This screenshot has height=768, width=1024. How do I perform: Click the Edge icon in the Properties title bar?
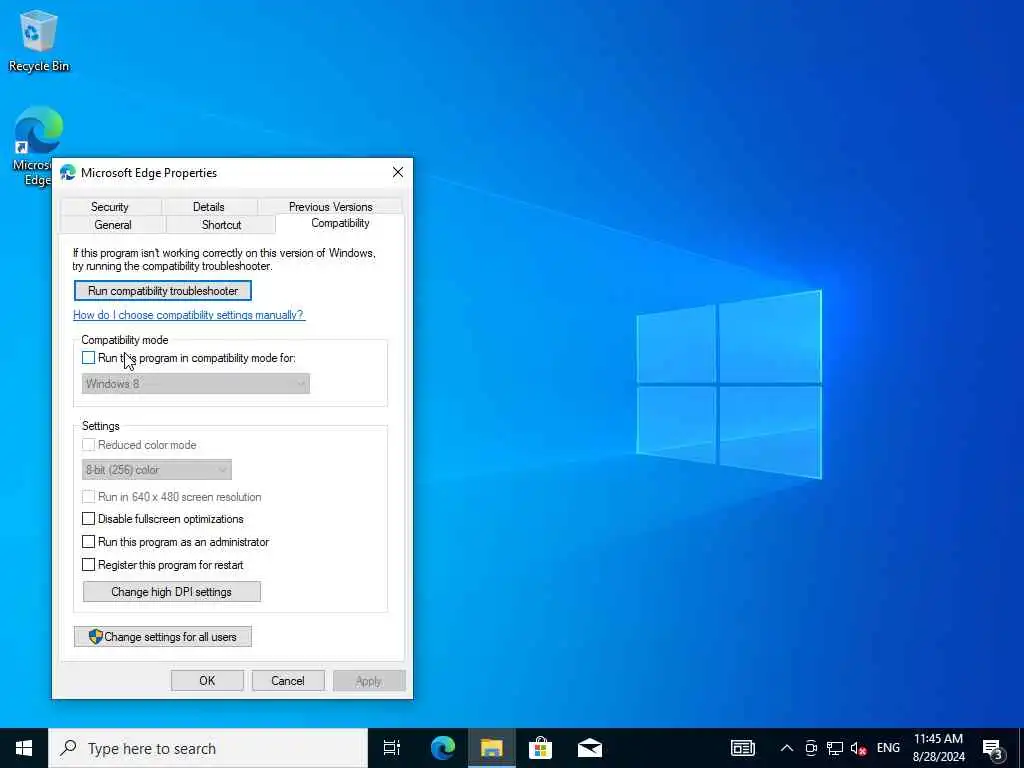click(68, 172)
